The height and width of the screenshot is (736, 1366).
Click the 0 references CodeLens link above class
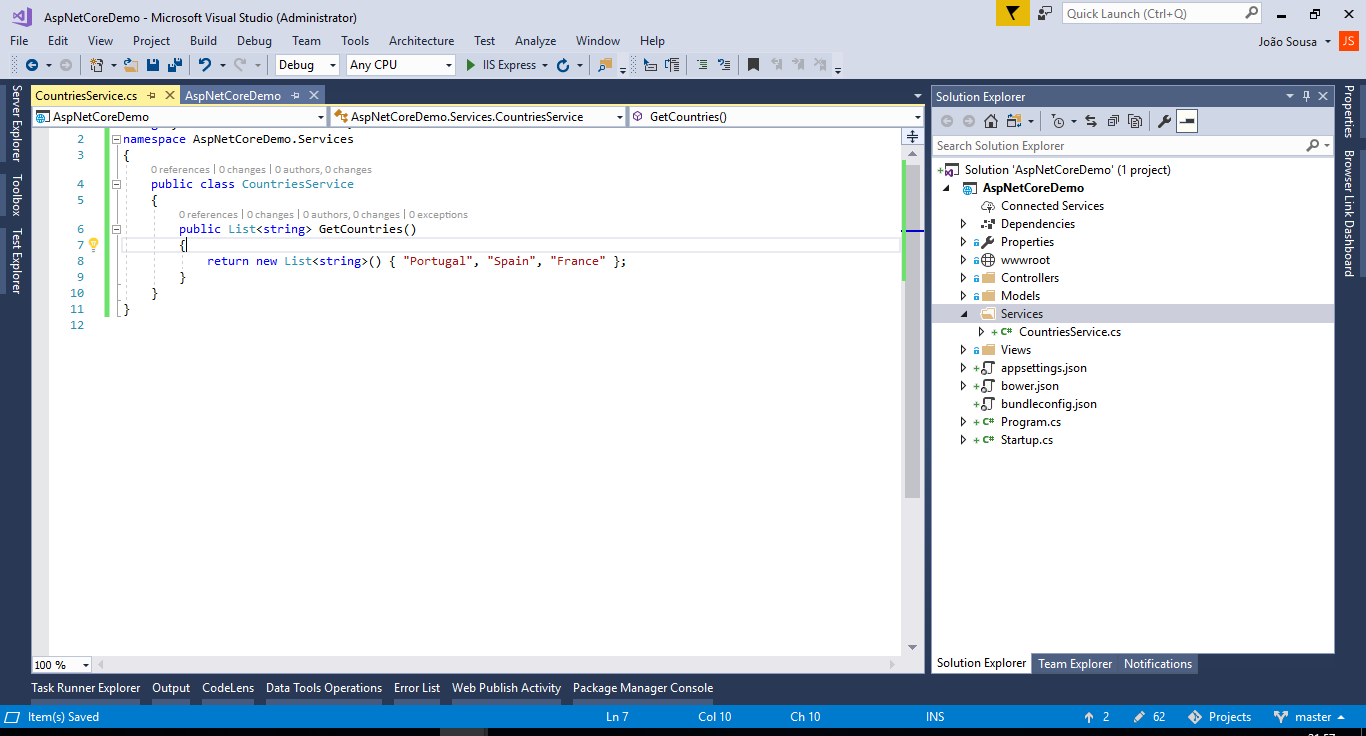click(x=180, y=170)
